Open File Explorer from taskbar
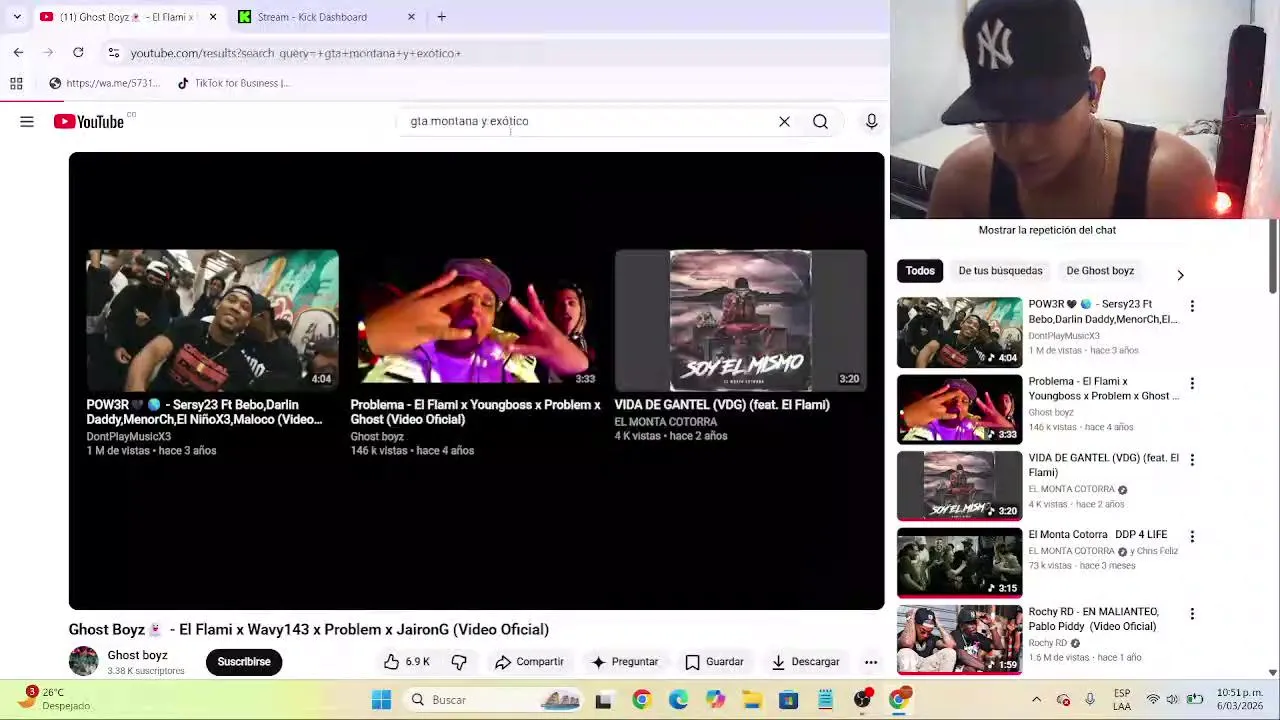Viewport: 1280px width, 720px height. [751, 700]
